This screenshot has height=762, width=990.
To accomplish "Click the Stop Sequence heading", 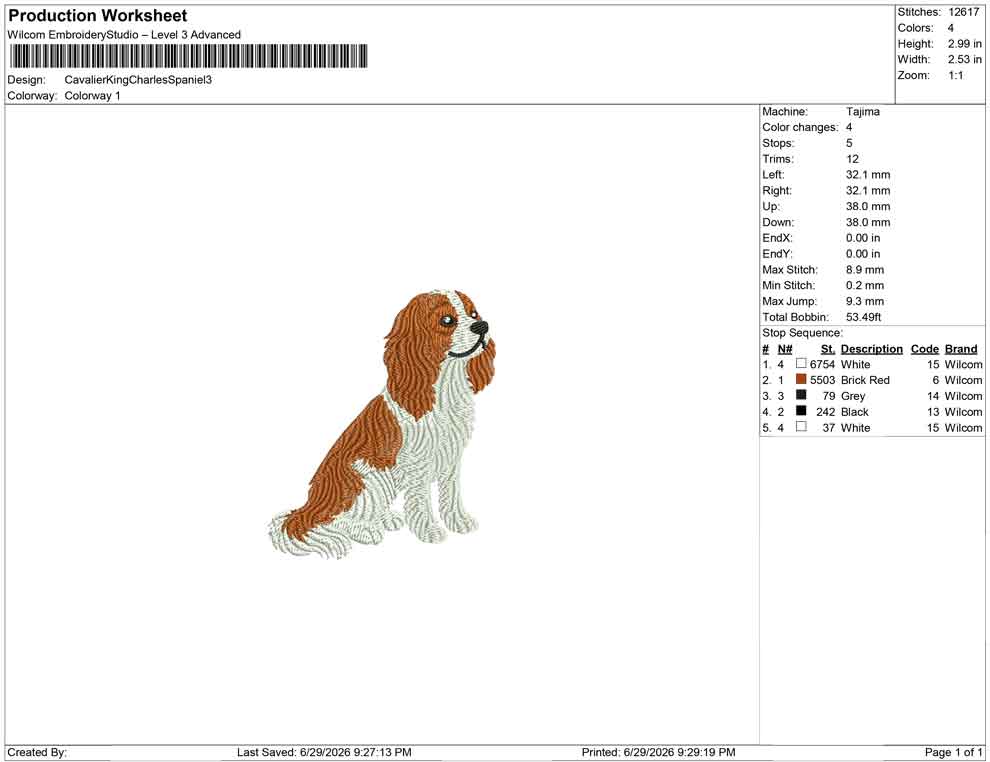I will click(x=802, y=333).
